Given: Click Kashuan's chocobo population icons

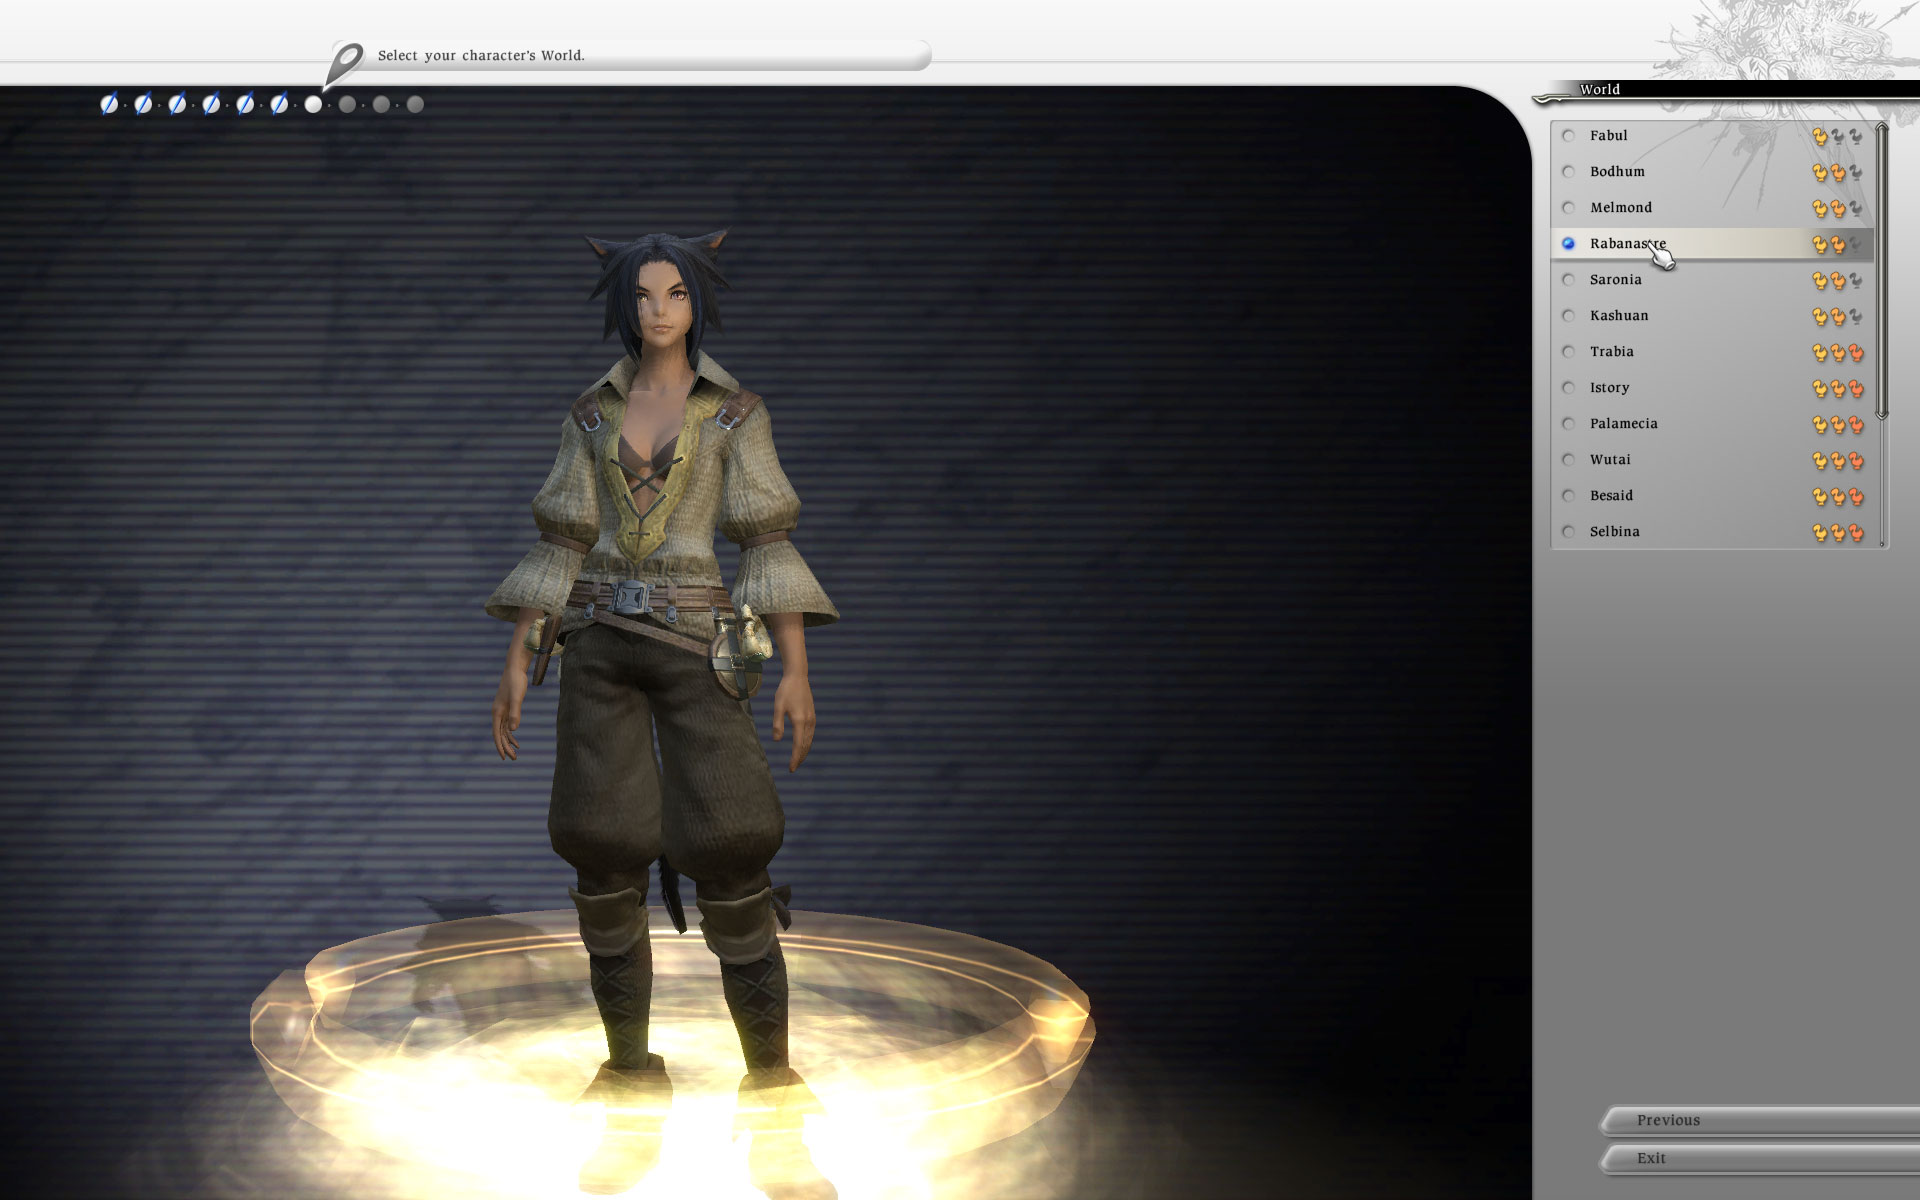Looking at the screenshot, I should coord(1838,317).
